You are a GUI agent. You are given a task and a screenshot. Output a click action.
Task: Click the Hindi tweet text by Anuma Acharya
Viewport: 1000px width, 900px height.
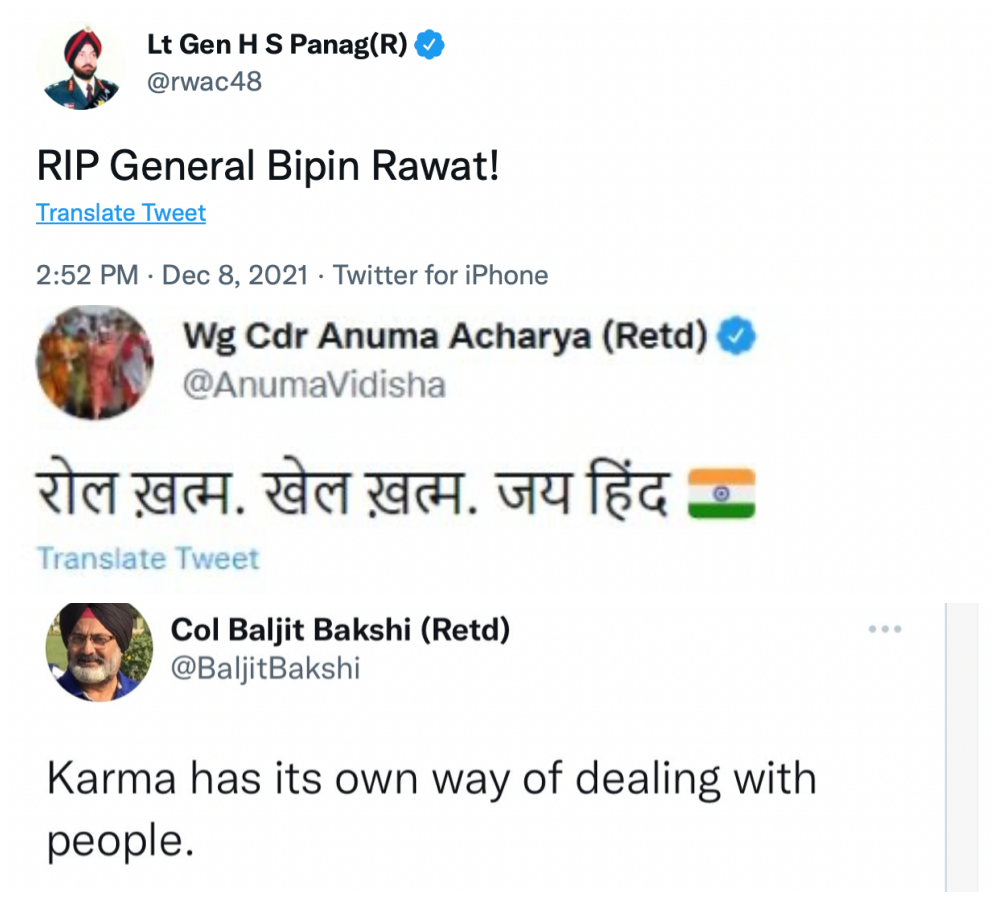coord(350,497)
